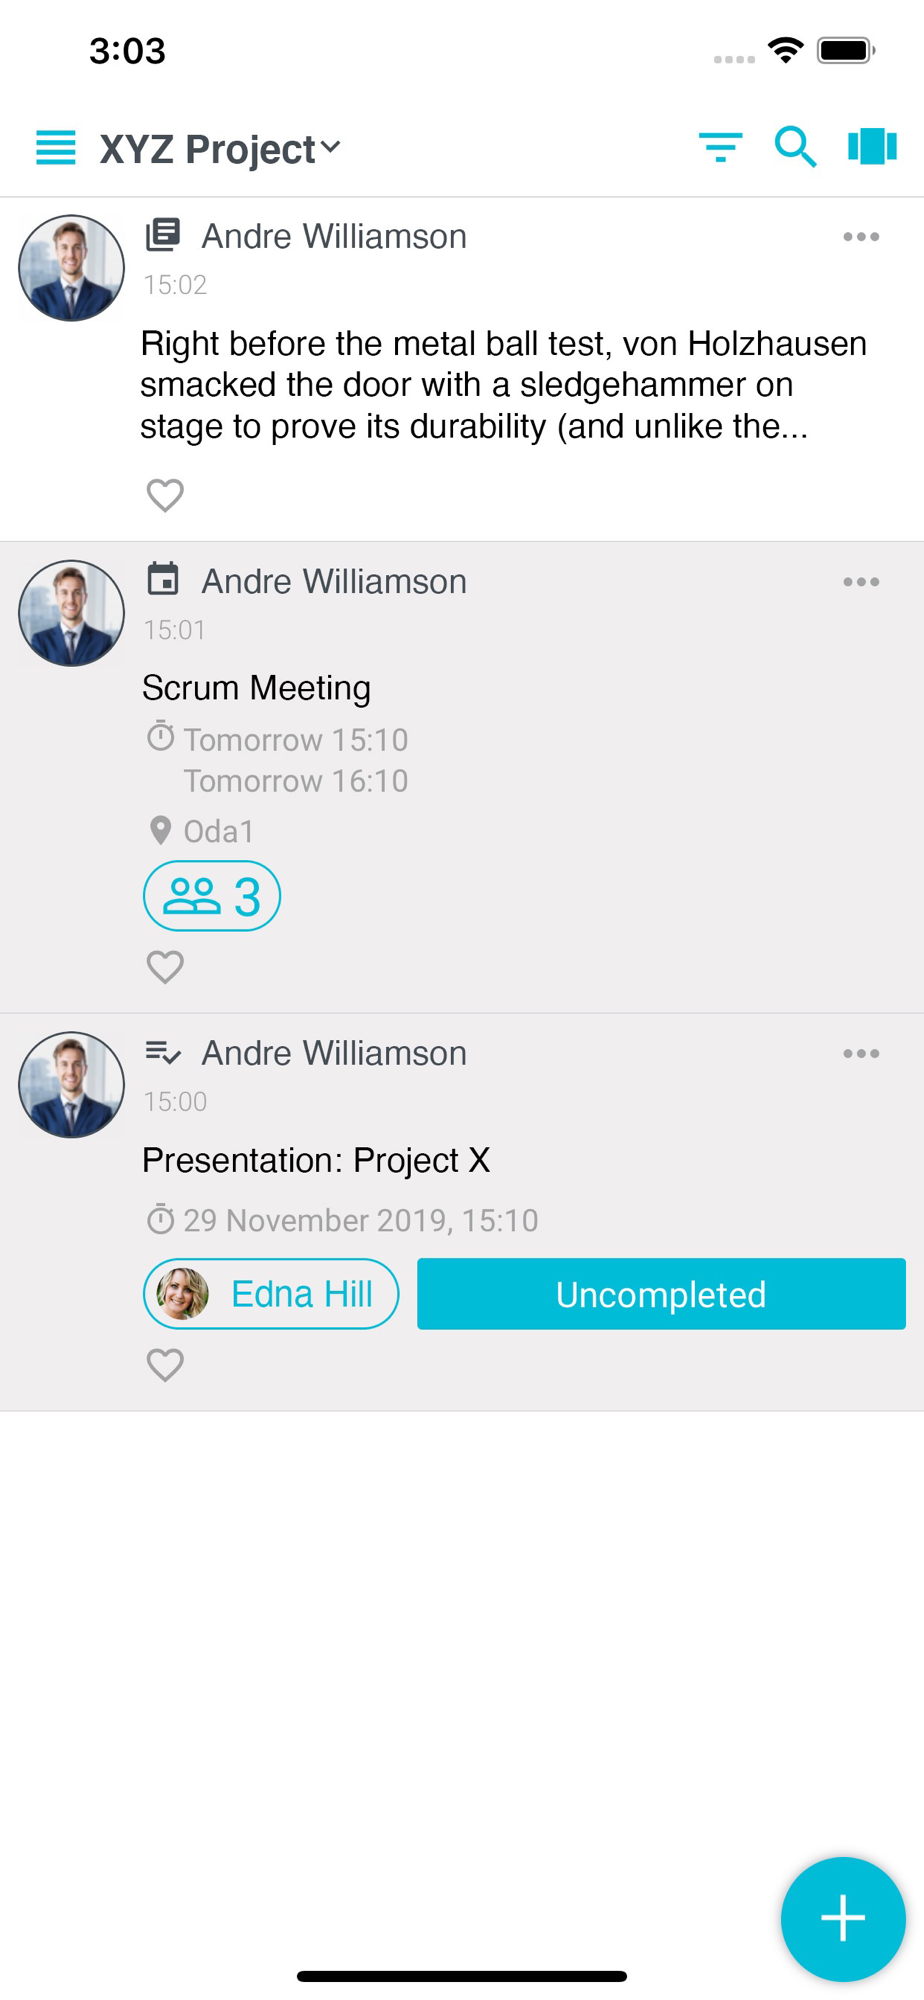
Task: Open the side panel view icon
Action: pos(872,147)
